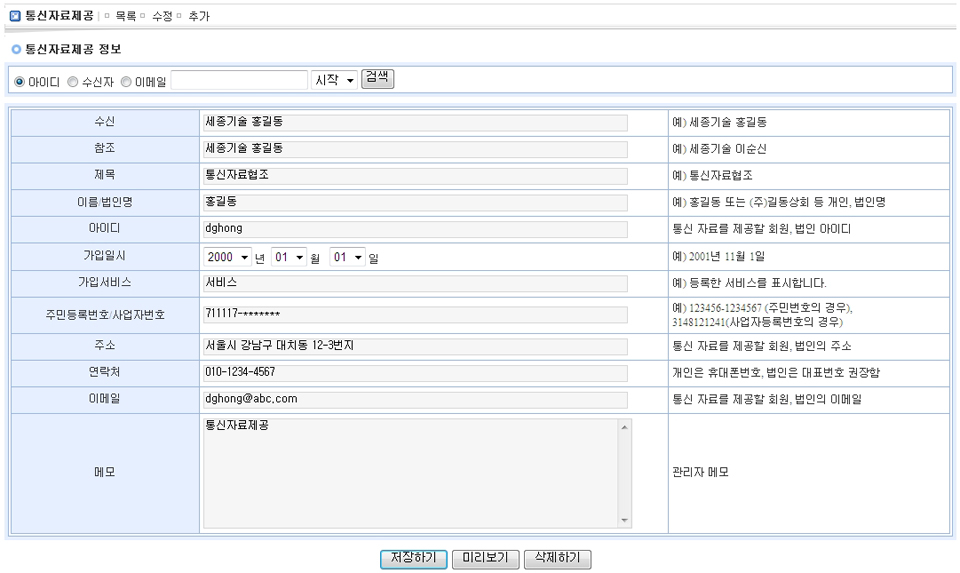This screenshot has height=573, width=960.
Task: Open the 목록 menu item
Action: click(x=125, y=16)
